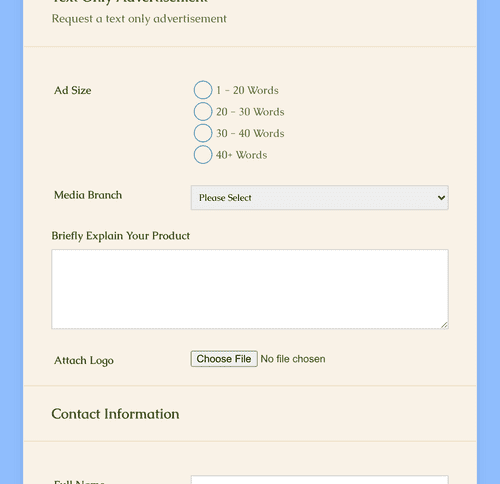This screenshot has width=500, height=484.
Task: Click the Full Name input field
Action: [x=319, y=480]
